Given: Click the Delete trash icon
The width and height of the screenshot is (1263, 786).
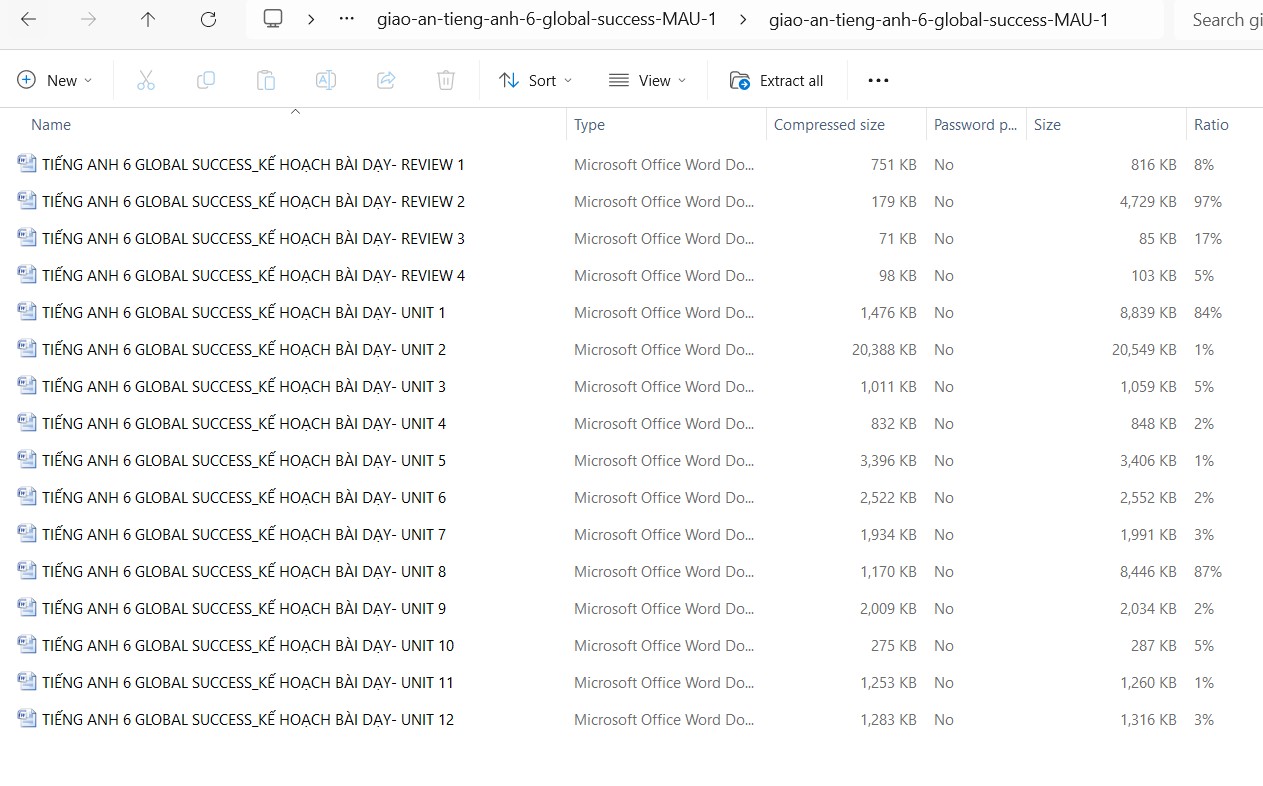Looking at the screenshot, I should 446,80.
